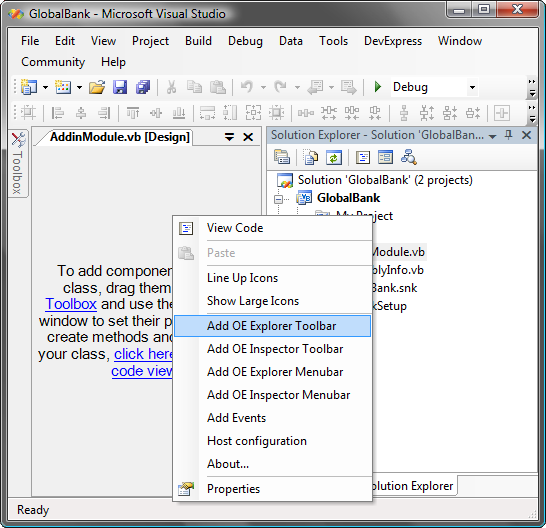Choose Add Events from context menu
Image resolution: width=546 pixels, height=528 pixels.
272,418
